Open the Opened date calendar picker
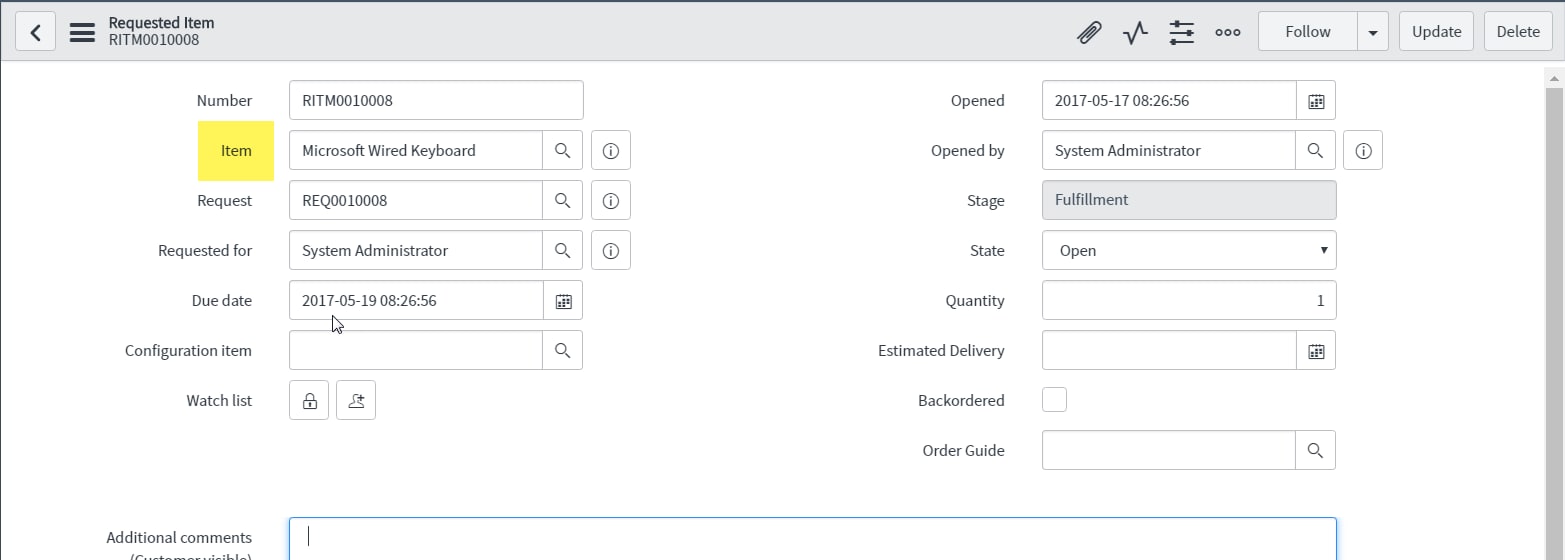1565x560 pixels. (x=1316, y=100)
